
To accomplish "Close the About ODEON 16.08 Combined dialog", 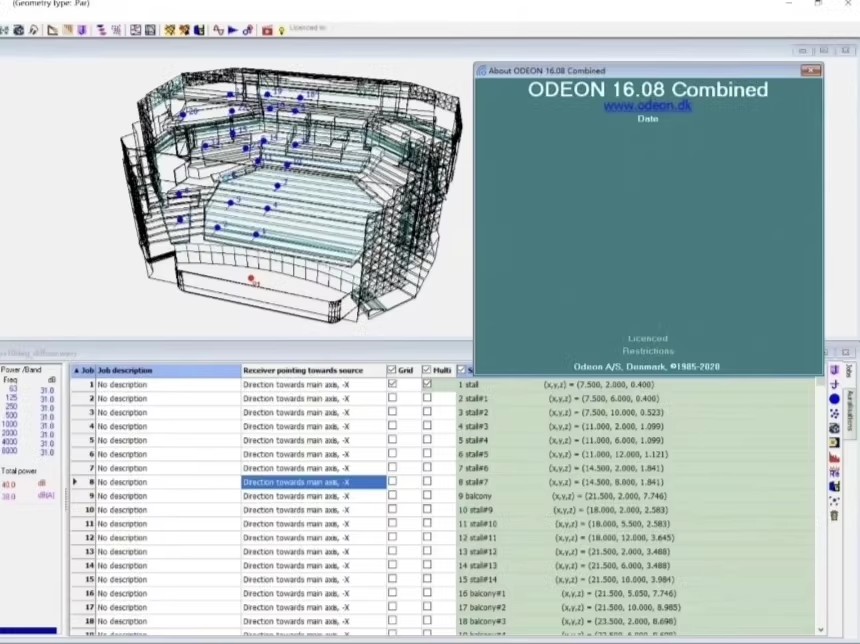I will [811, 70].
